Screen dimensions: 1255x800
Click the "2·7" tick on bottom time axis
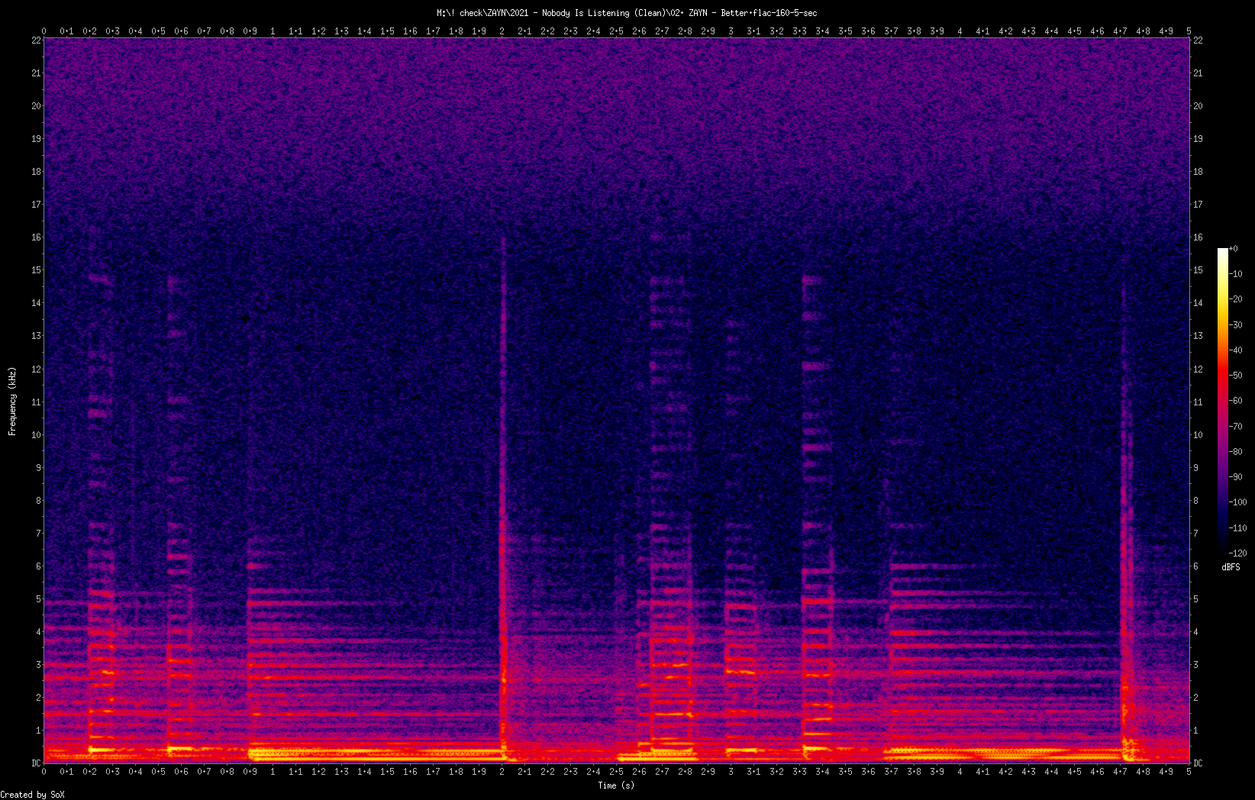click(662, 772)
